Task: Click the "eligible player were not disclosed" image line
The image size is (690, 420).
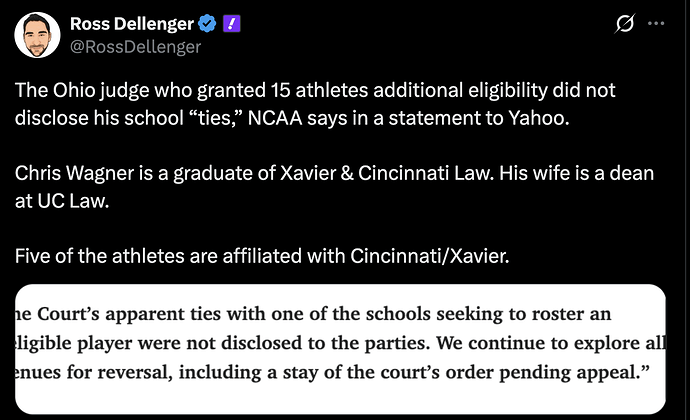Action: point(340,343)
